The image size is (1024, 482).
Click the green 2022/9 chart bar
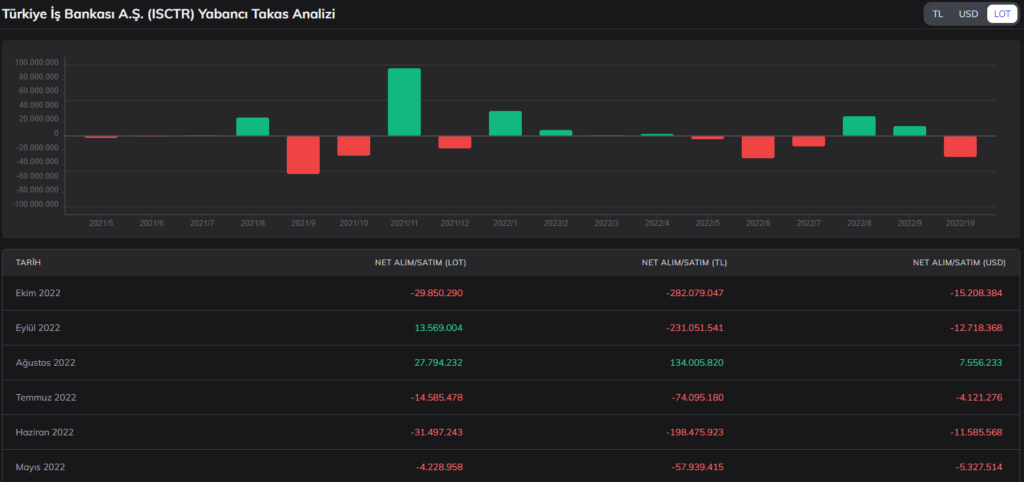910,131
